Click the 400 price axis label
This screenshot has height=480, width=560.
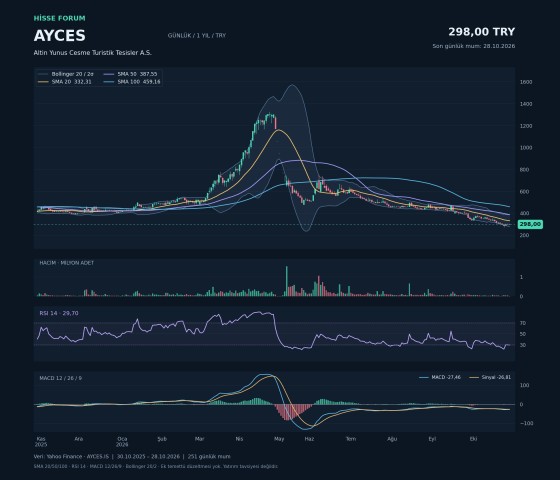coord(524,214)
